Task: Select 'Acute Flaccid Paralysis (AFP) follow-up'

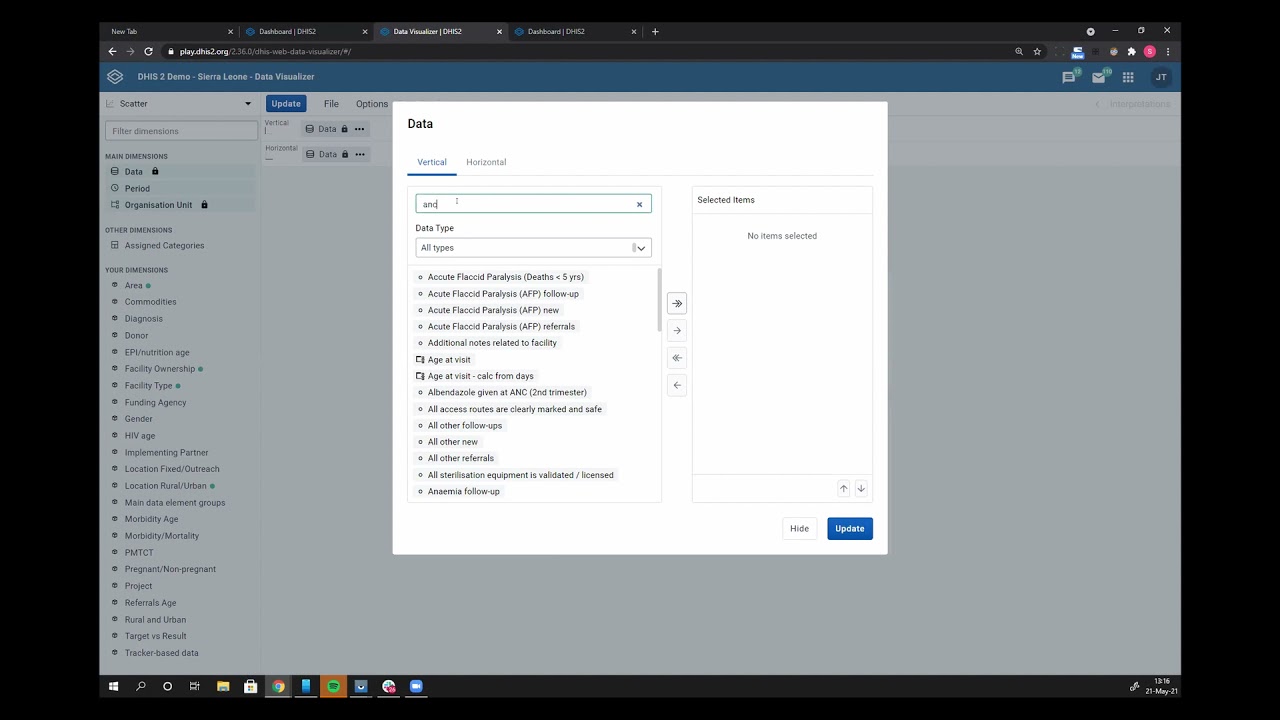Action: coord(498,294)
